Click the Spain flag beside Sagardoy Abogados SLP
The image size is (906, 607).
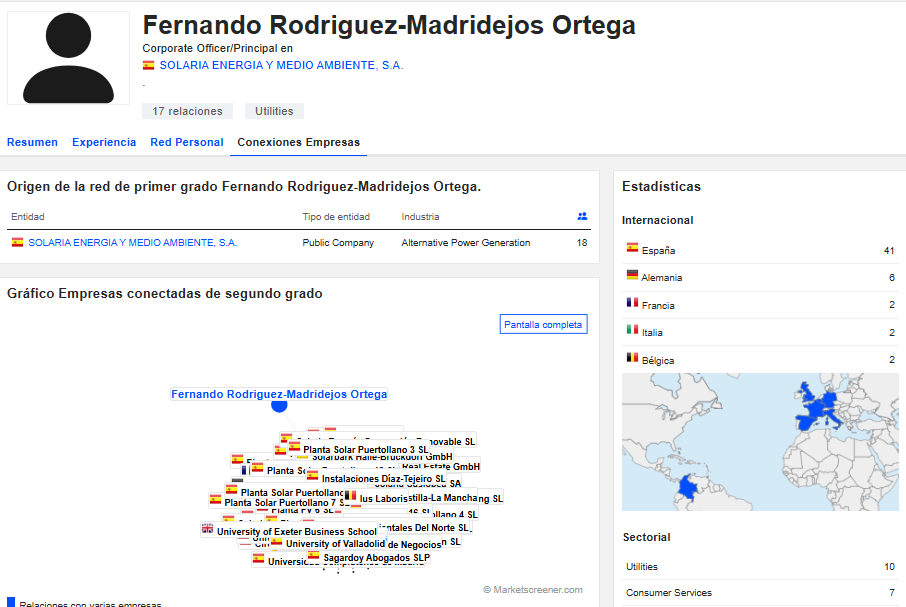point(313,555)
